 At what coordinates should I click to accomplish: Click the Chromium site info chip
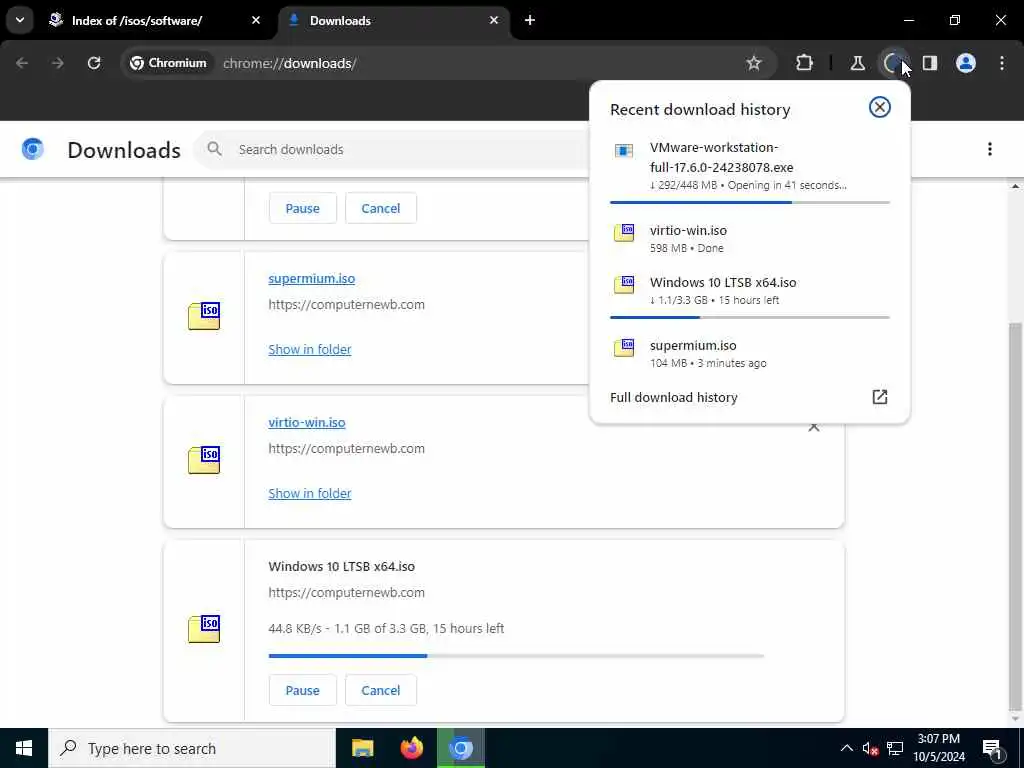pos(168,63)
